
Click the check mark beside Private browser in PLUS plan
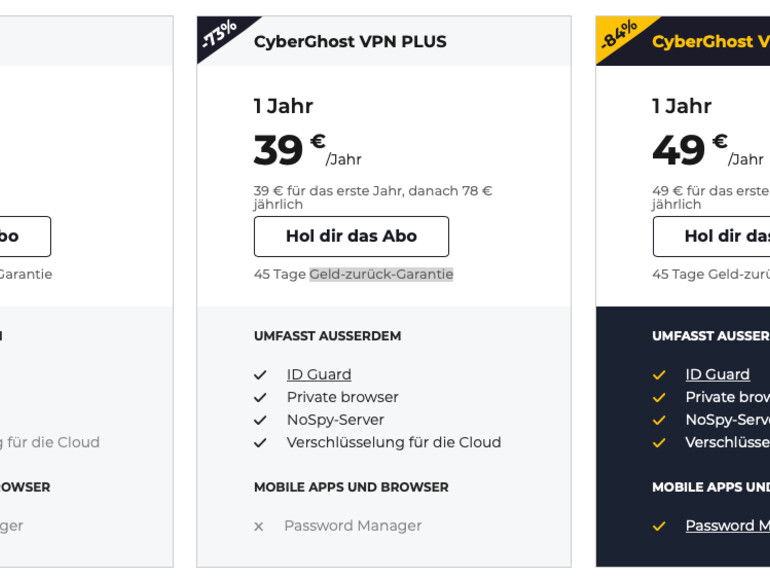(x=260, y=398)
